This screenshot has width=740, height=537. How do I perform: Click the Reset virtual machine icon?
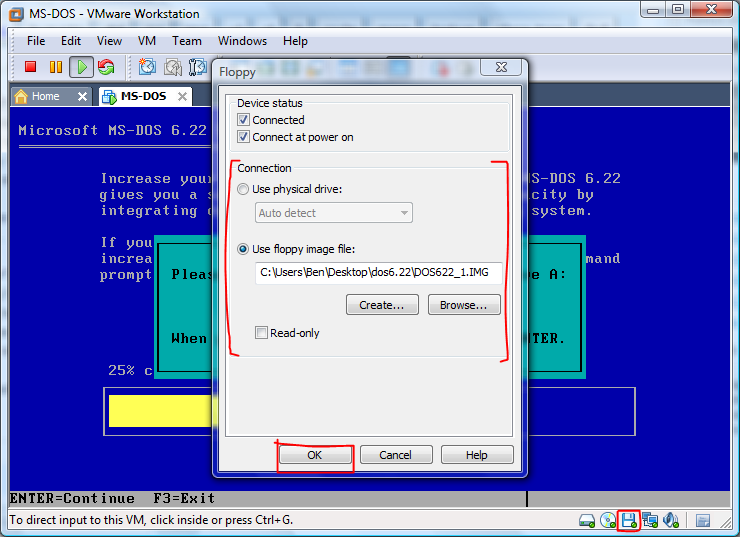point(106,67)
